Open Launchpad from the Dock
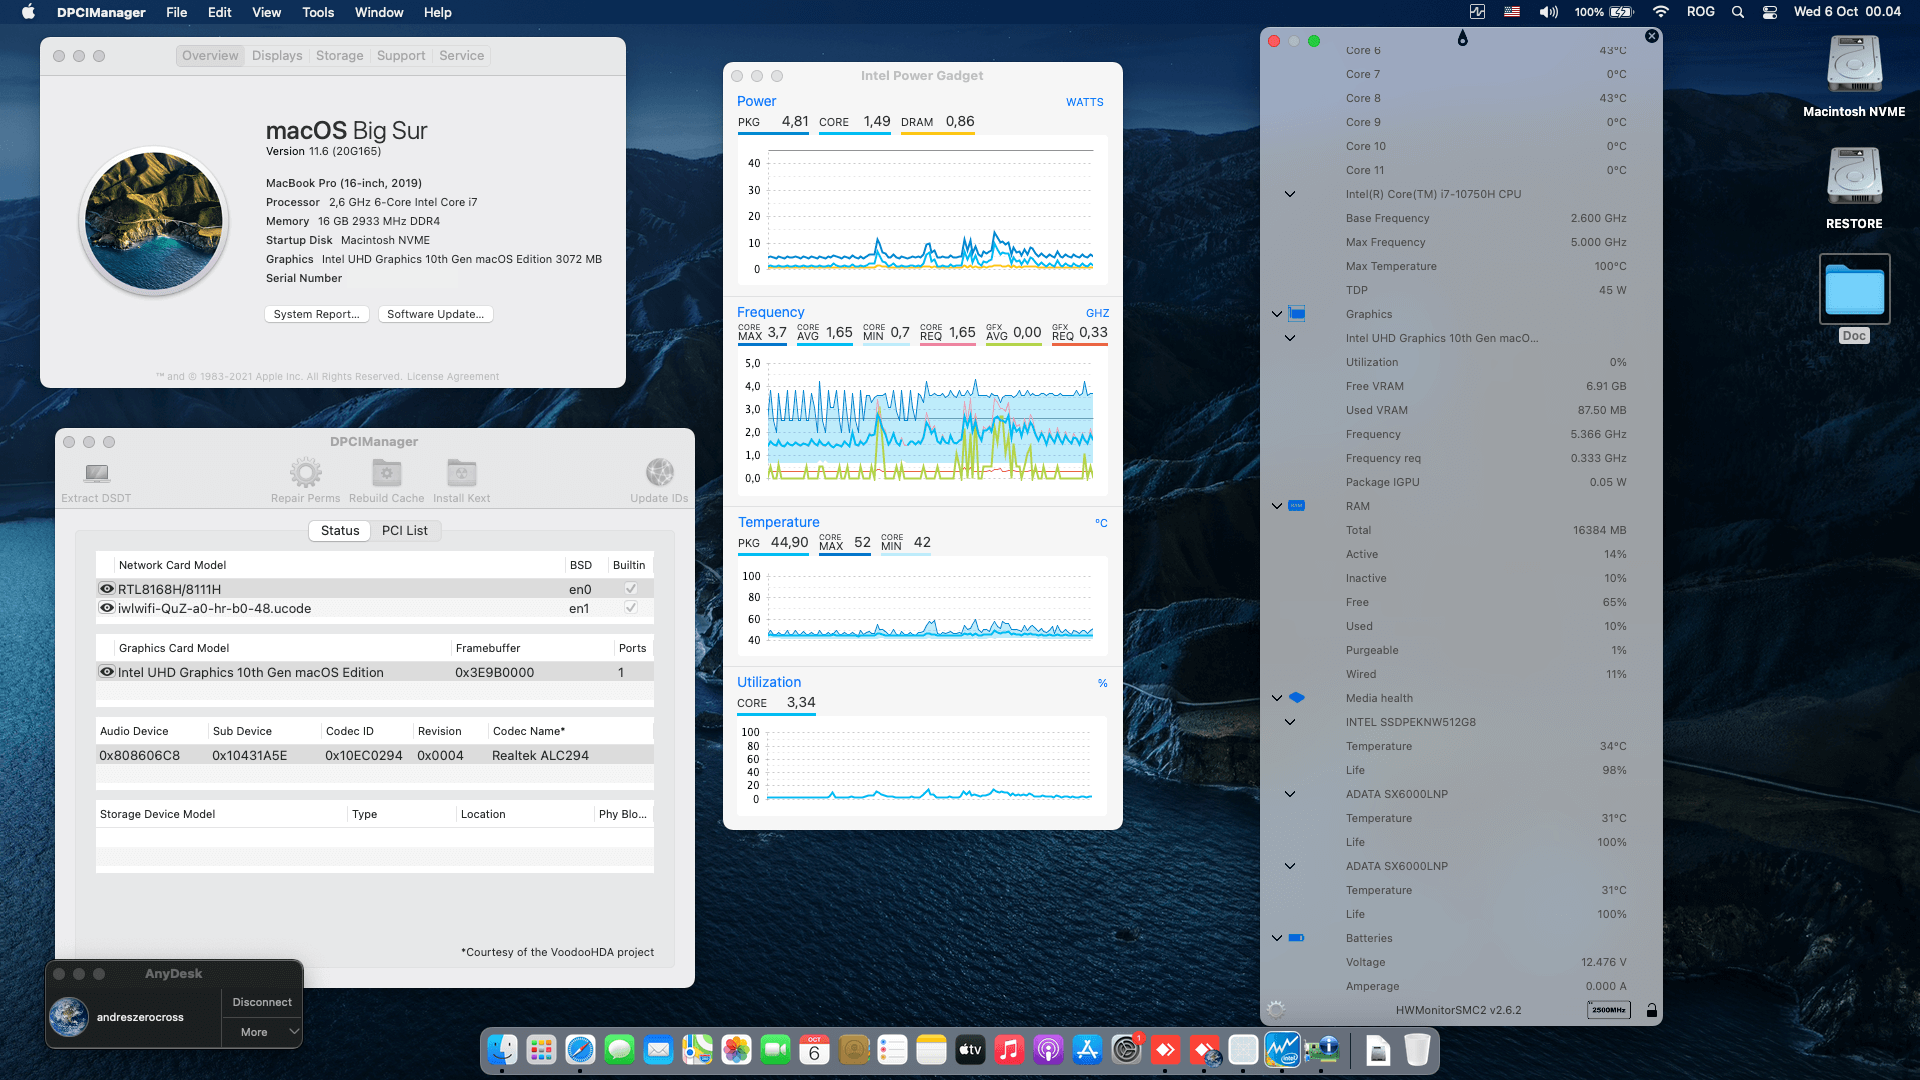Image resolution: width=1920 pixels, height=1080 pixels. click(541, 1050)
